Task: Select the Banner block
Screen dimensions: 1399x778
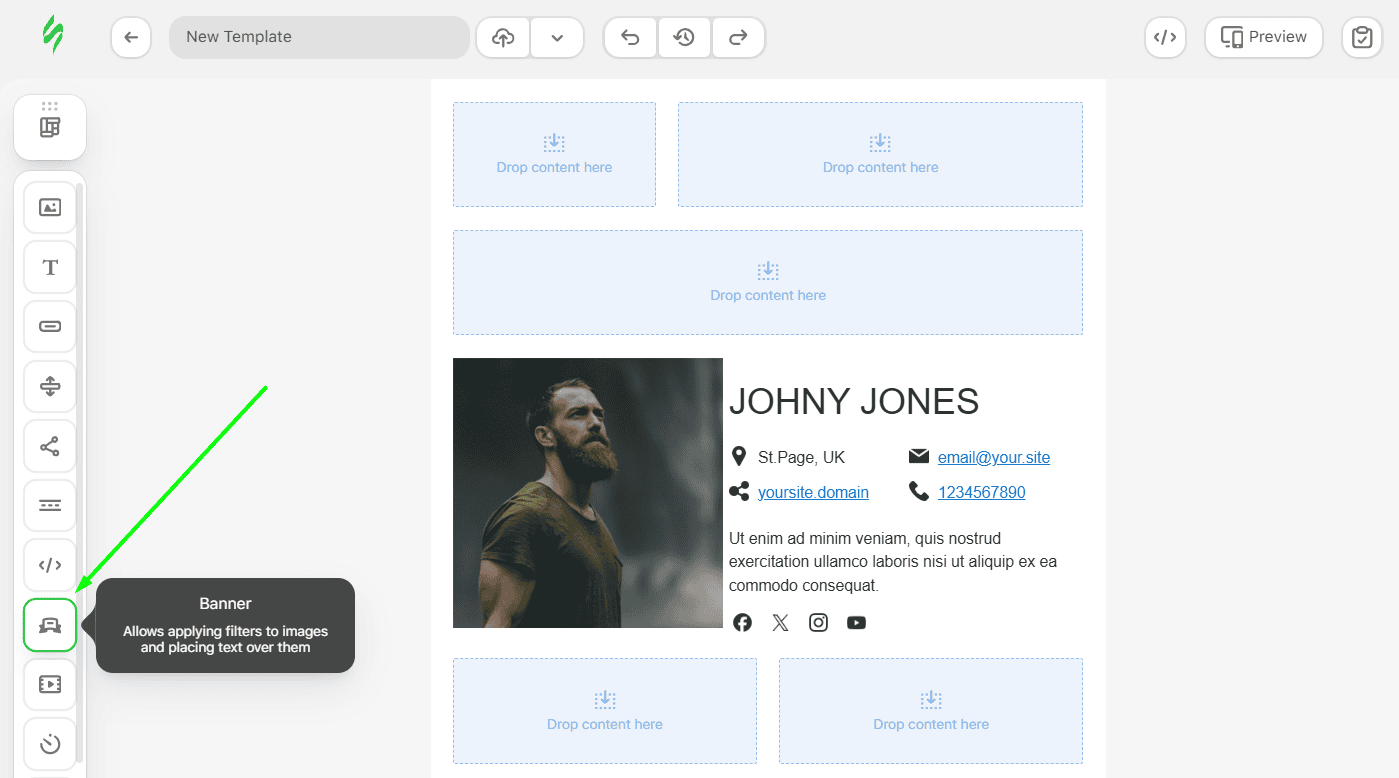Action: [x=50, y=625]
